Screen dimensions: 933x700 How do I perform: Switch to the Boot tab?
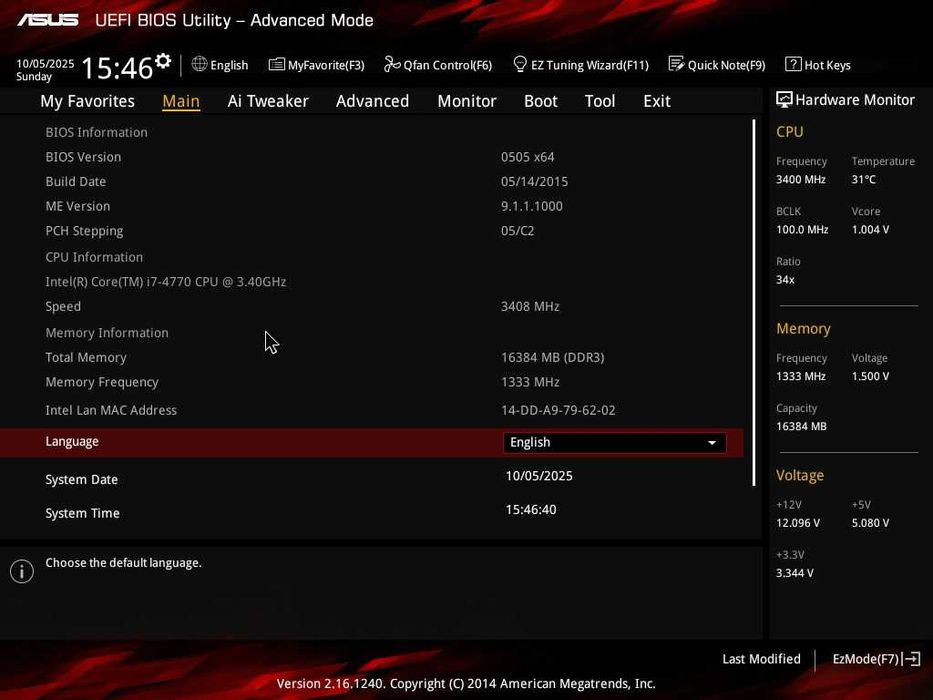point(540,101)
